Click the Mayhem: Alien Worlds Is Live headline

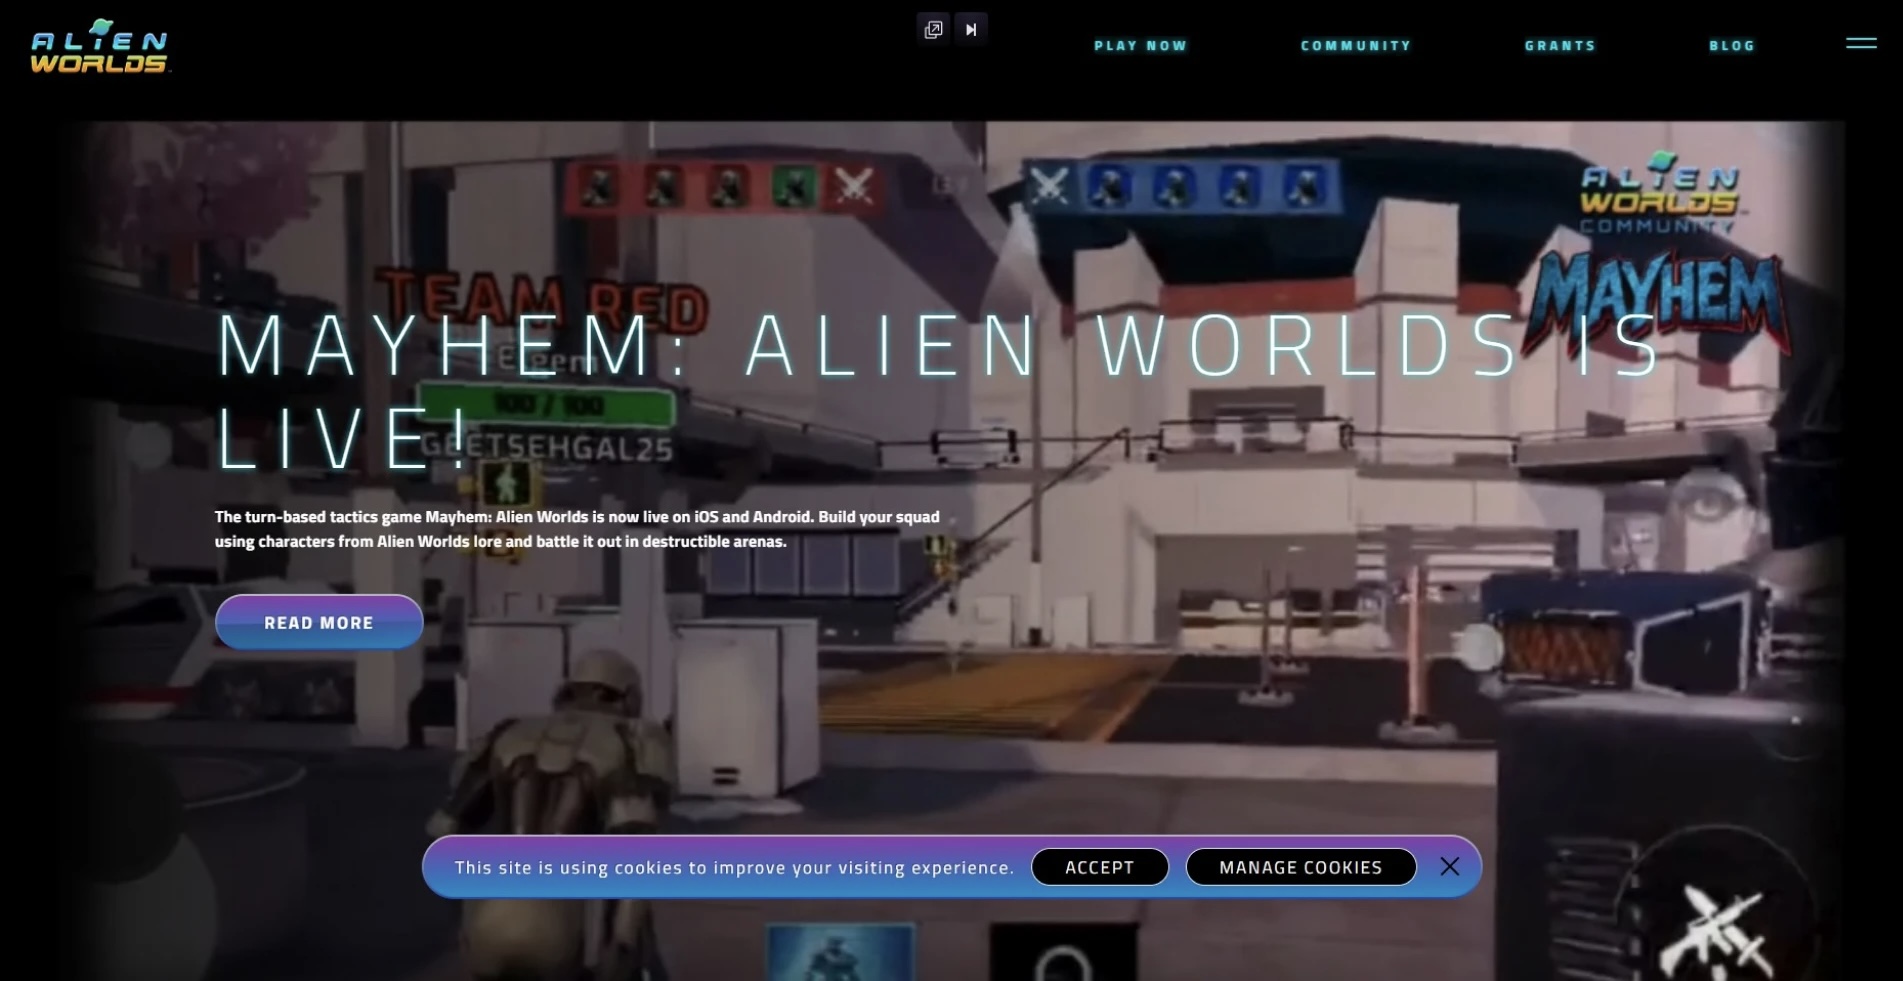[x=940, y=391]
